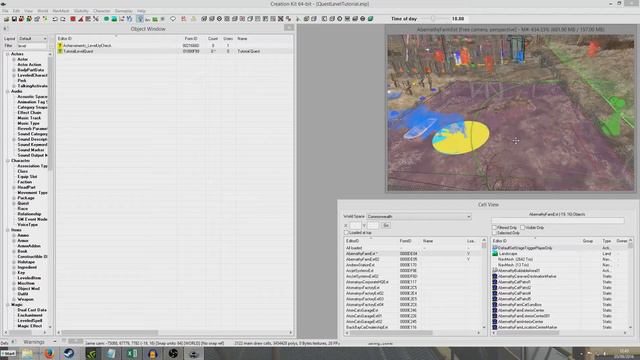The image size is (640, 360).
Task: Click in the 3D render viewport
Action: 511,112
